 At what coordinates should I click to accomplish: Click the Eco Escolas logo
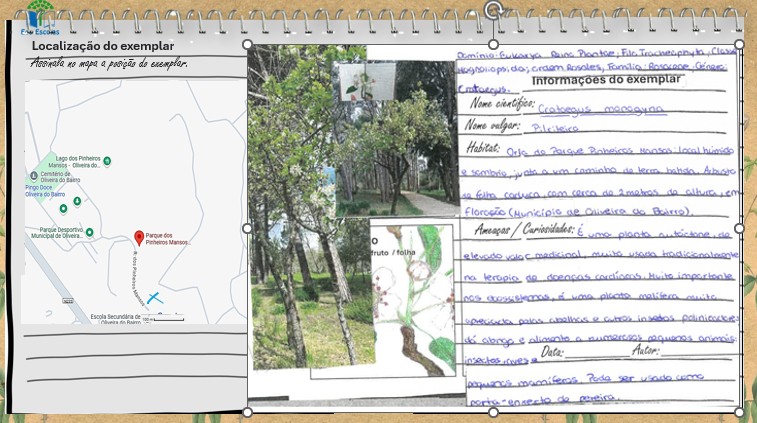point(40,18)
